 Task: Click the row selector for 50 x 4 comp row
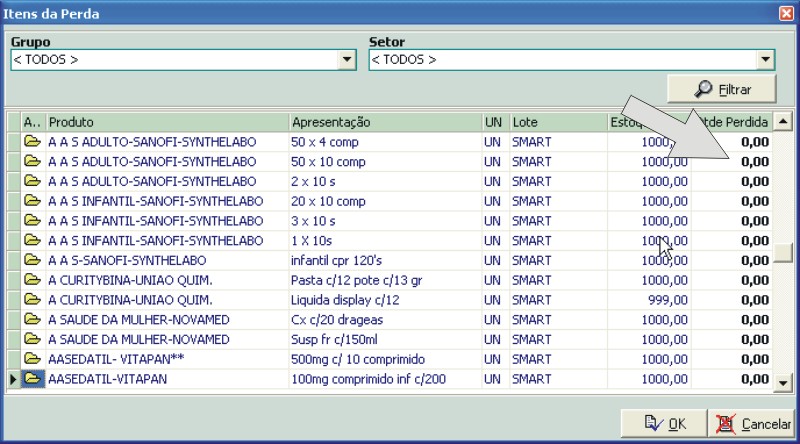click(x=13, y=142)
